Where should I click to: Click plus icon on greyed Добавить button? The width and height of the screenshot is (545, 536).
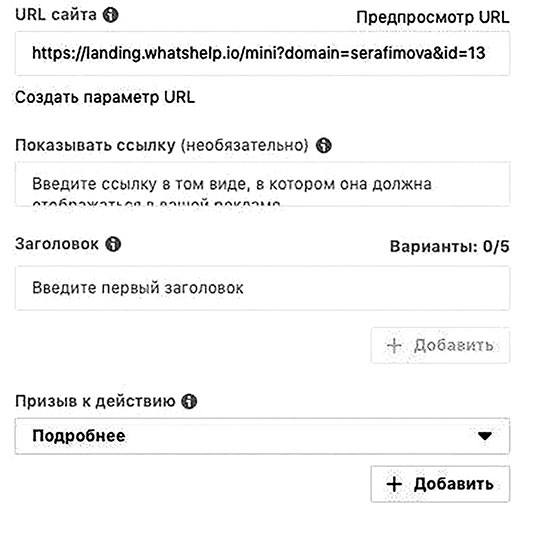(x=394, y=346)
